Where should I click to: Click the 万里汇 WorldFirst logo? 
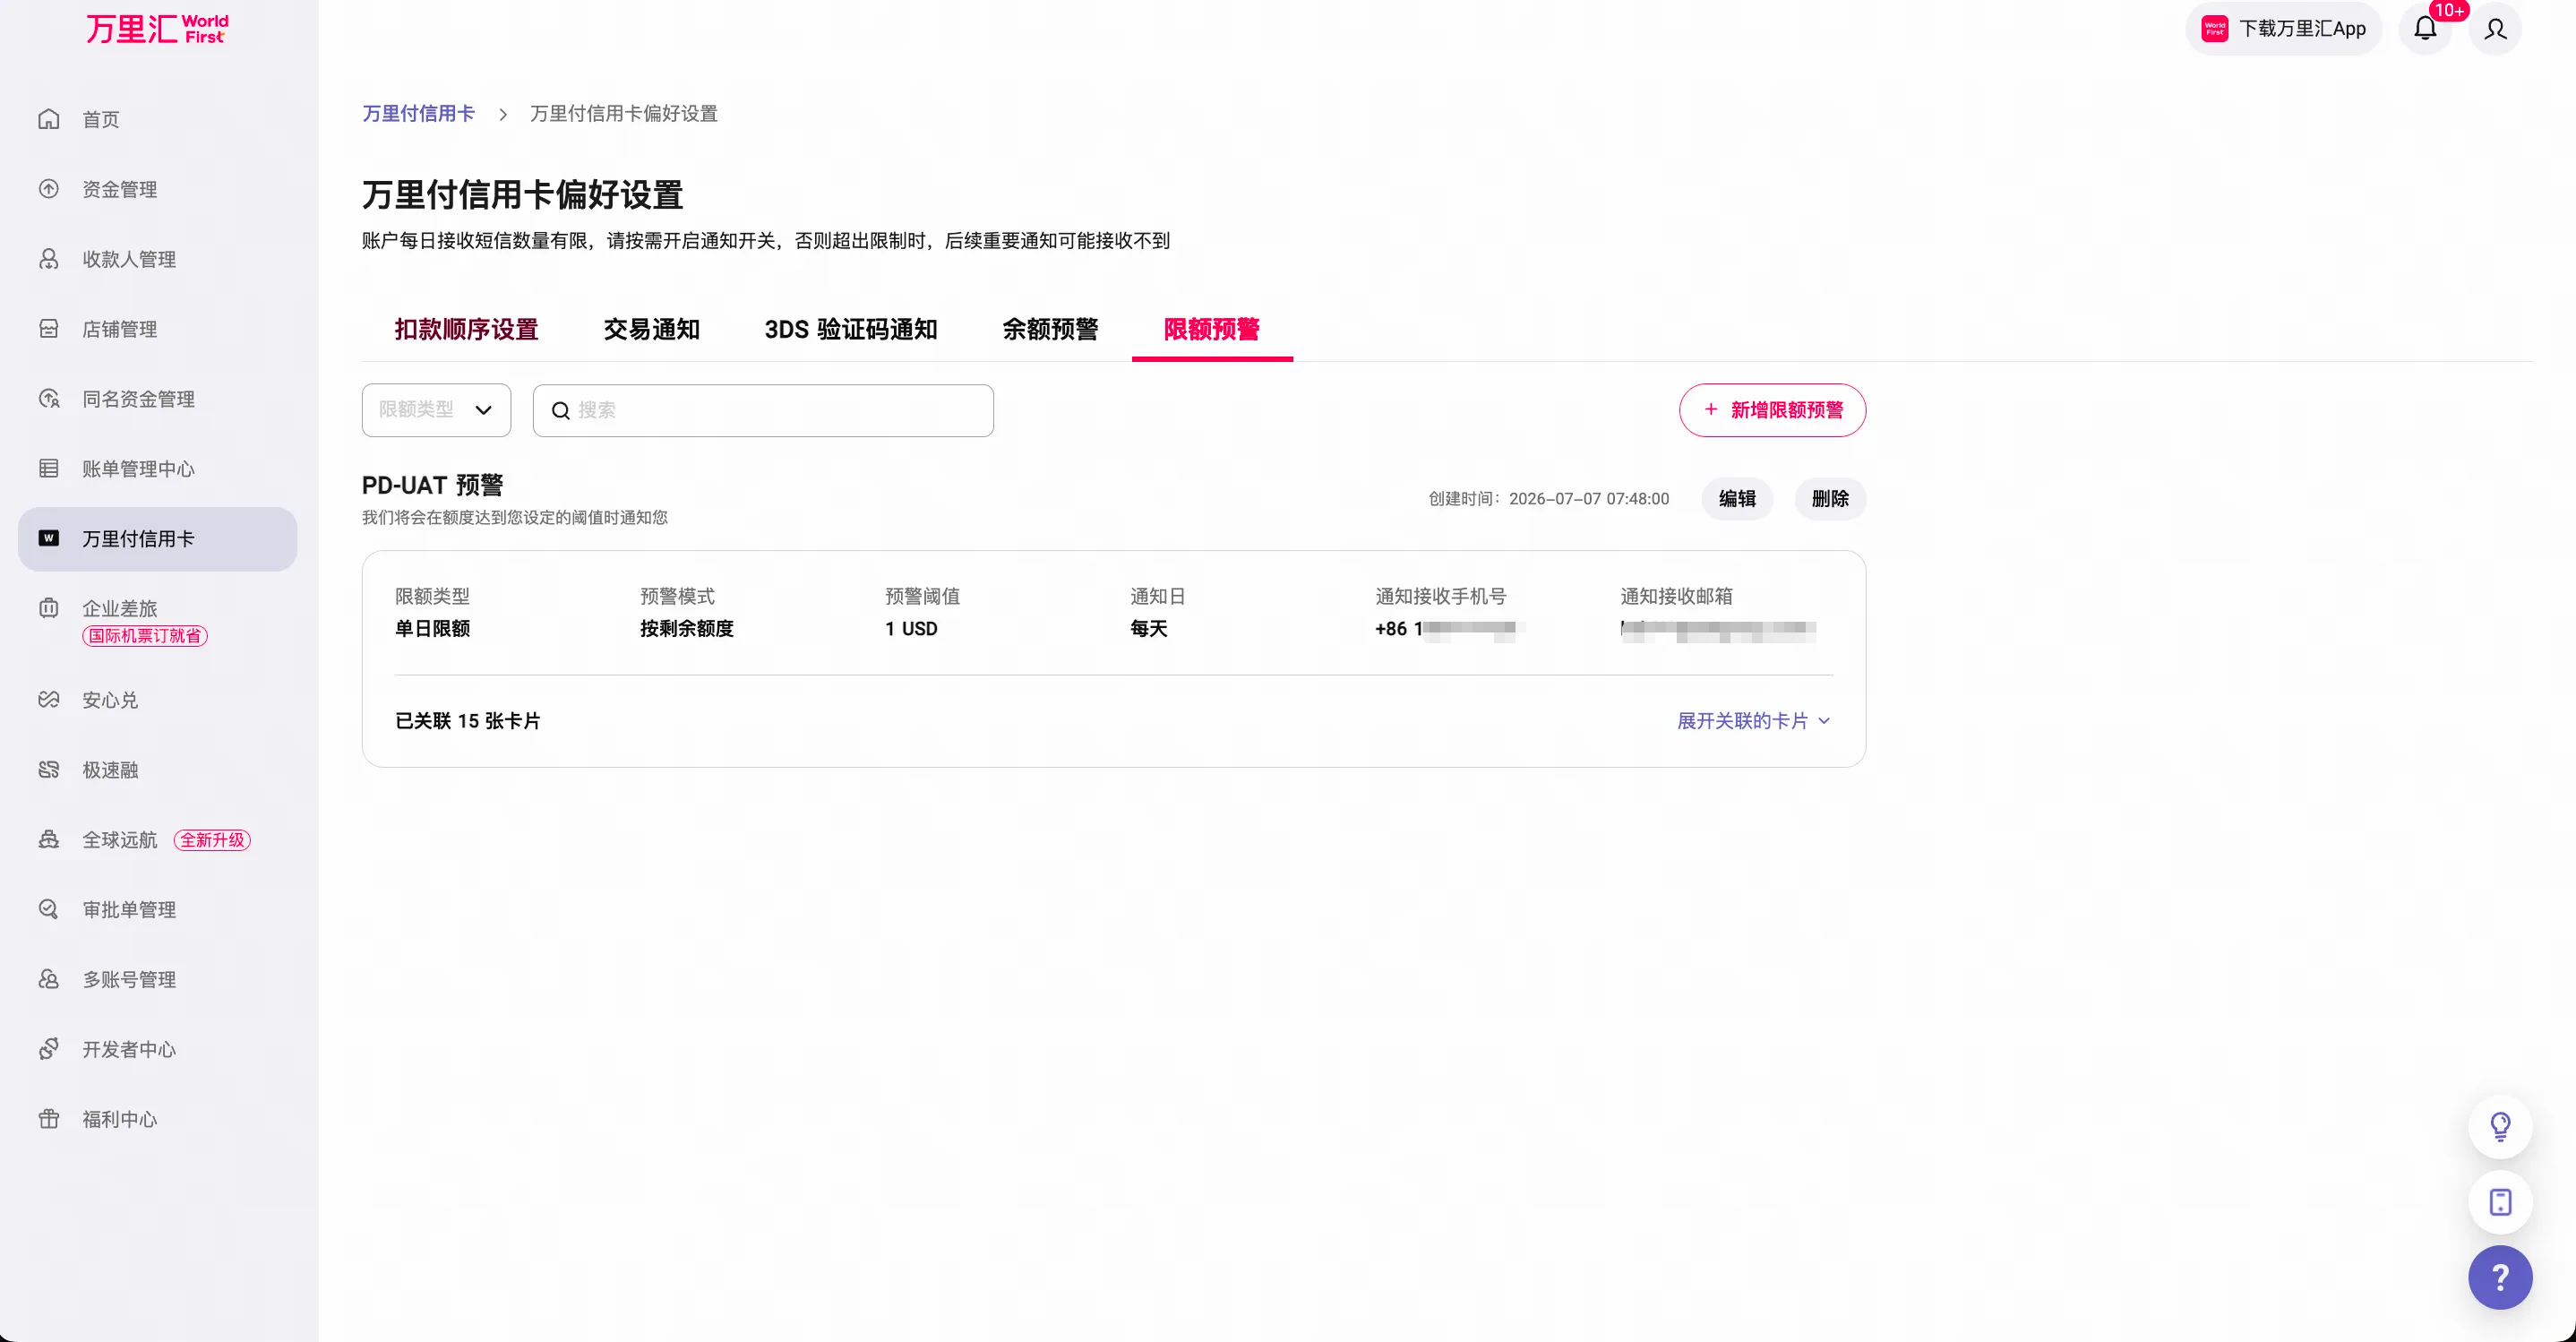157,29
